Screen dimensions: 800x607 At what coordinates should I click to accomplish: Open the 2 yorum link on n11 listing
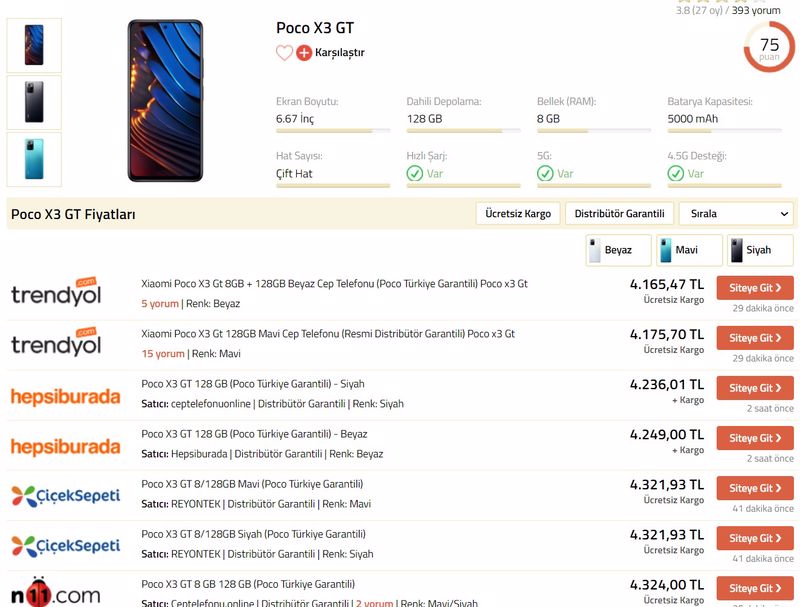point(374,603)
